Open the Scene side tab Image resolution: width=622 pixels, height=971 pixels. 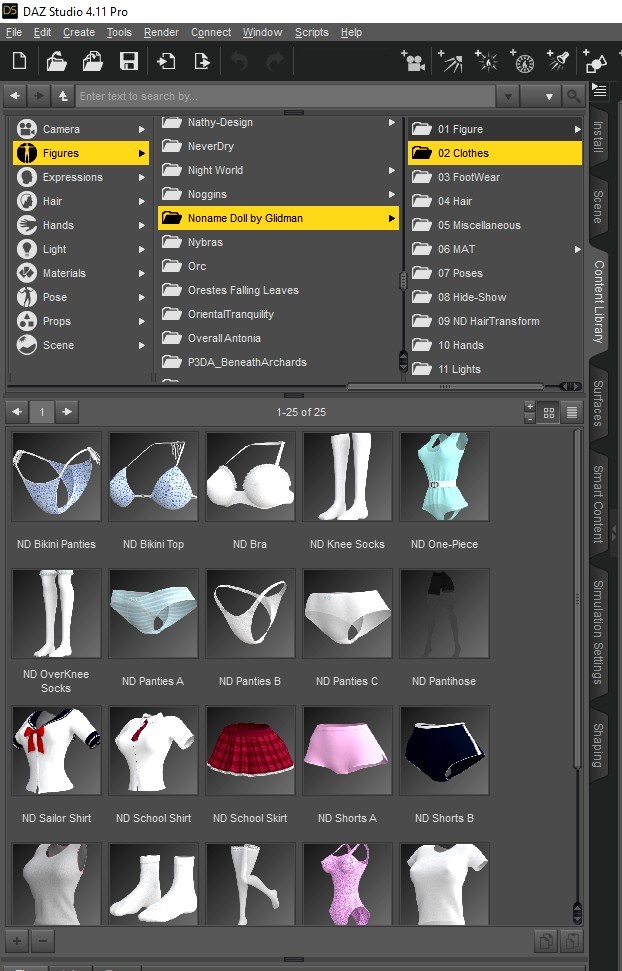tap(598, 207)
